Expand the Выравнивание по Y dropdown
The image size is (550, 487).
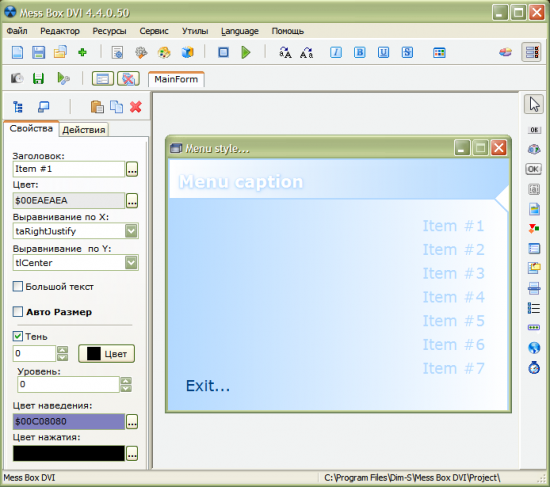point(131,262)
